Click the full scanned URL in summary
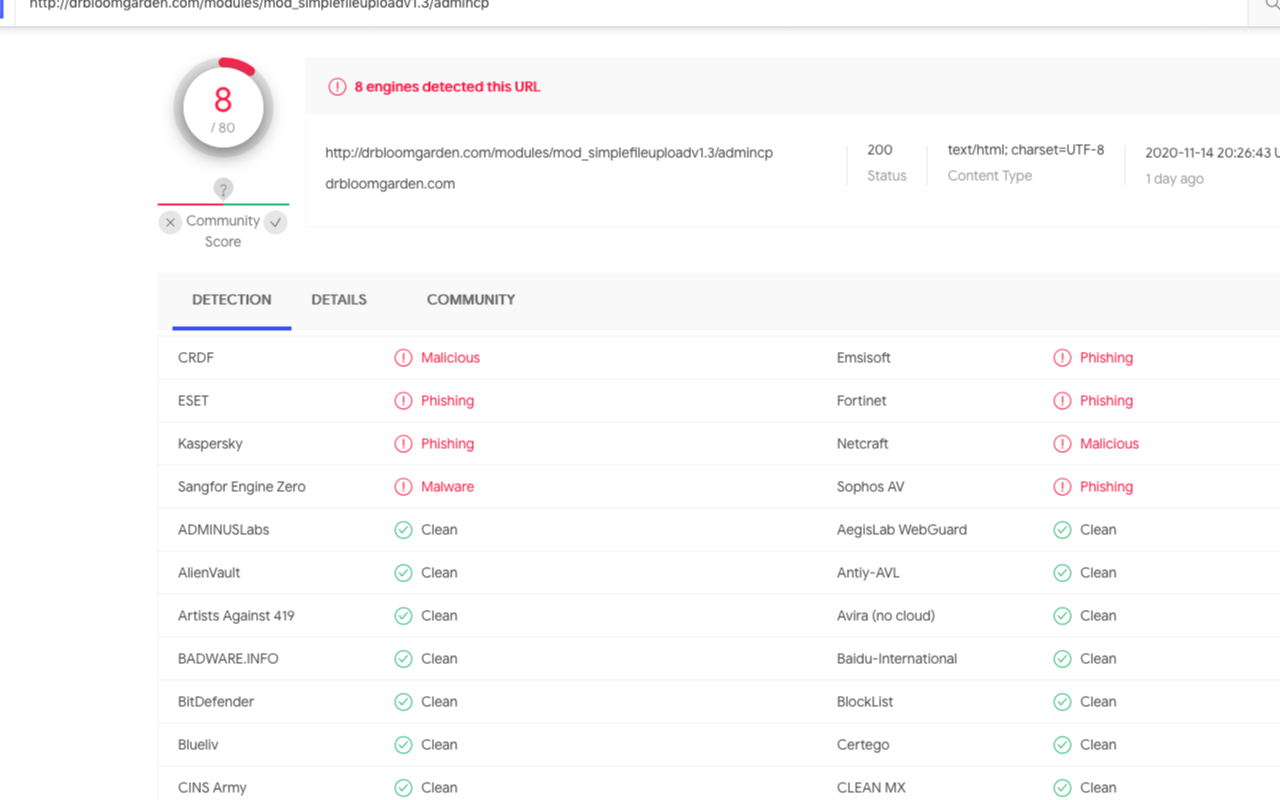The height and width of the screenshot is (800, 1280). click(549, 153)
